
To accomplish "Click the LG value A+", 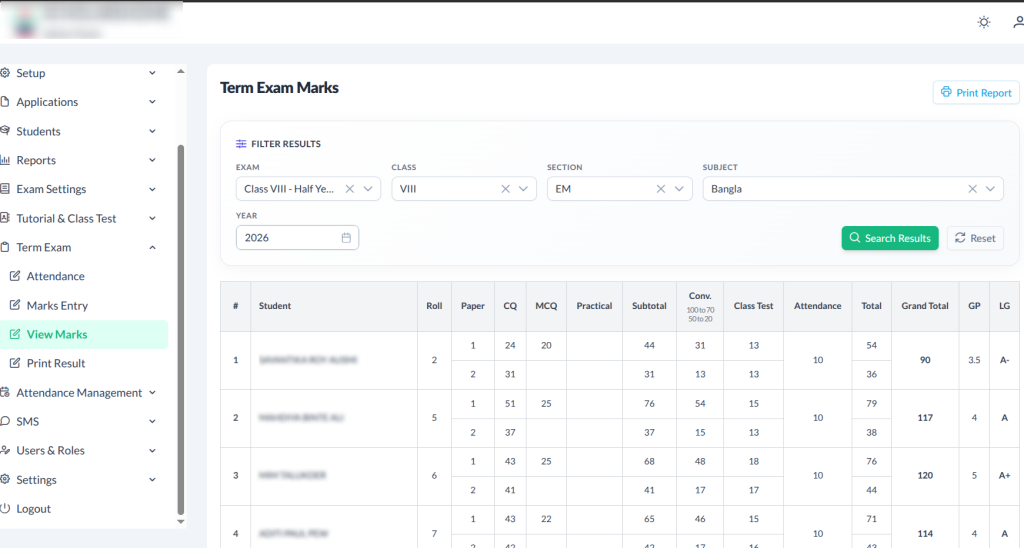I will [1004, 475].
